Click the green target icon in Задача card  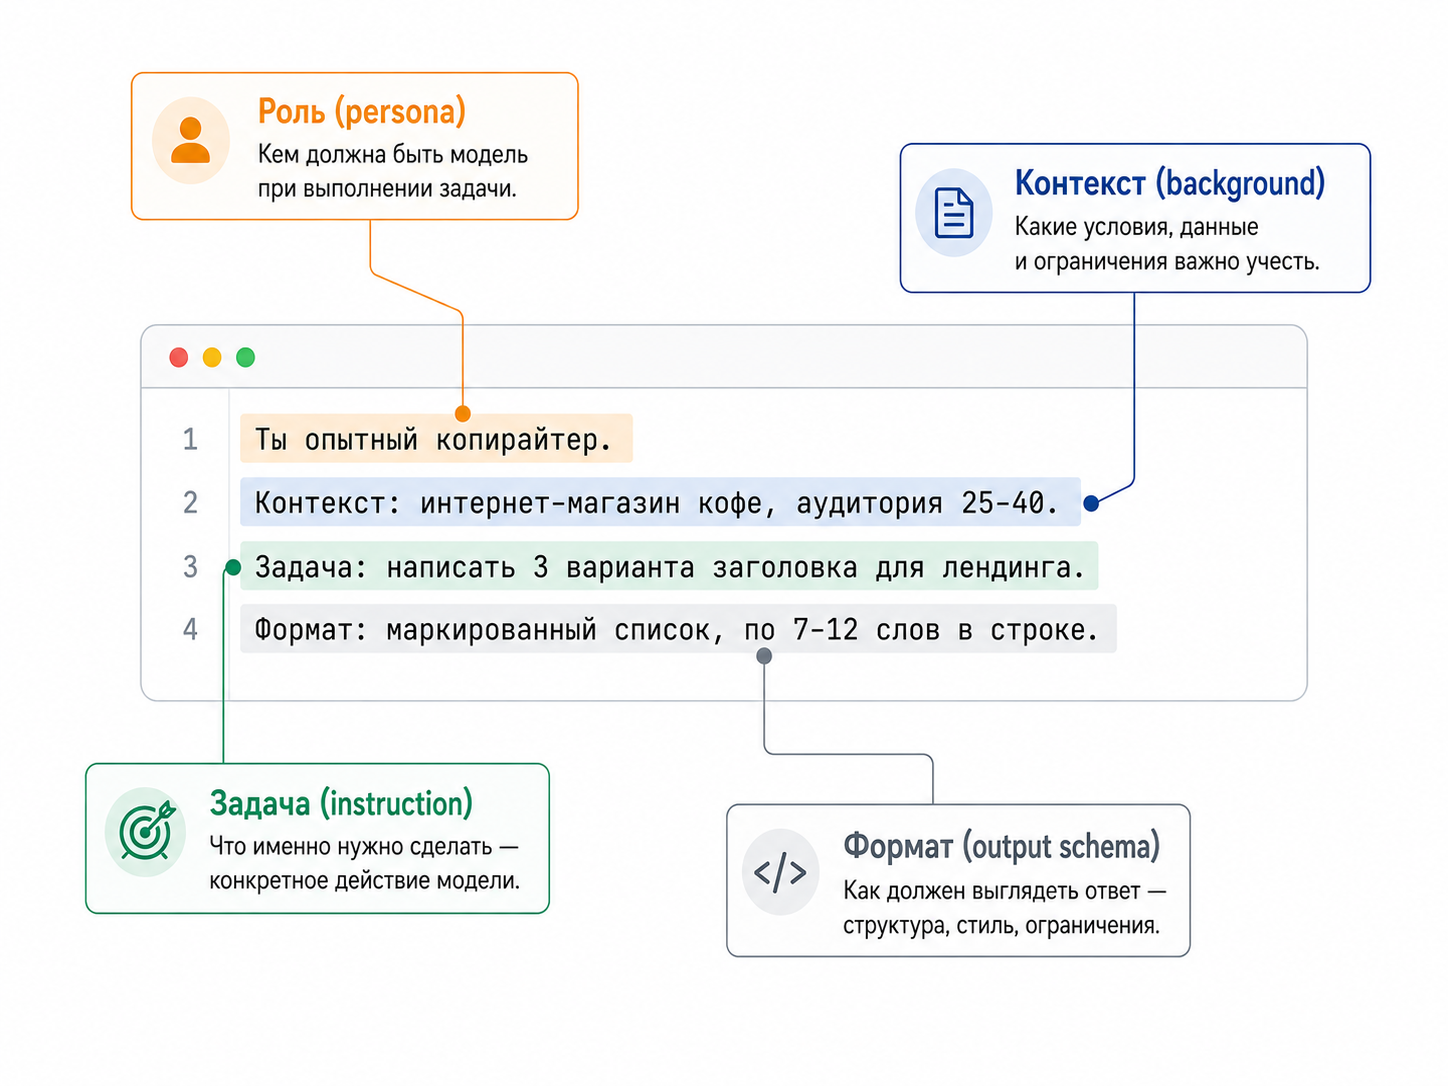[x=147, y=831]
